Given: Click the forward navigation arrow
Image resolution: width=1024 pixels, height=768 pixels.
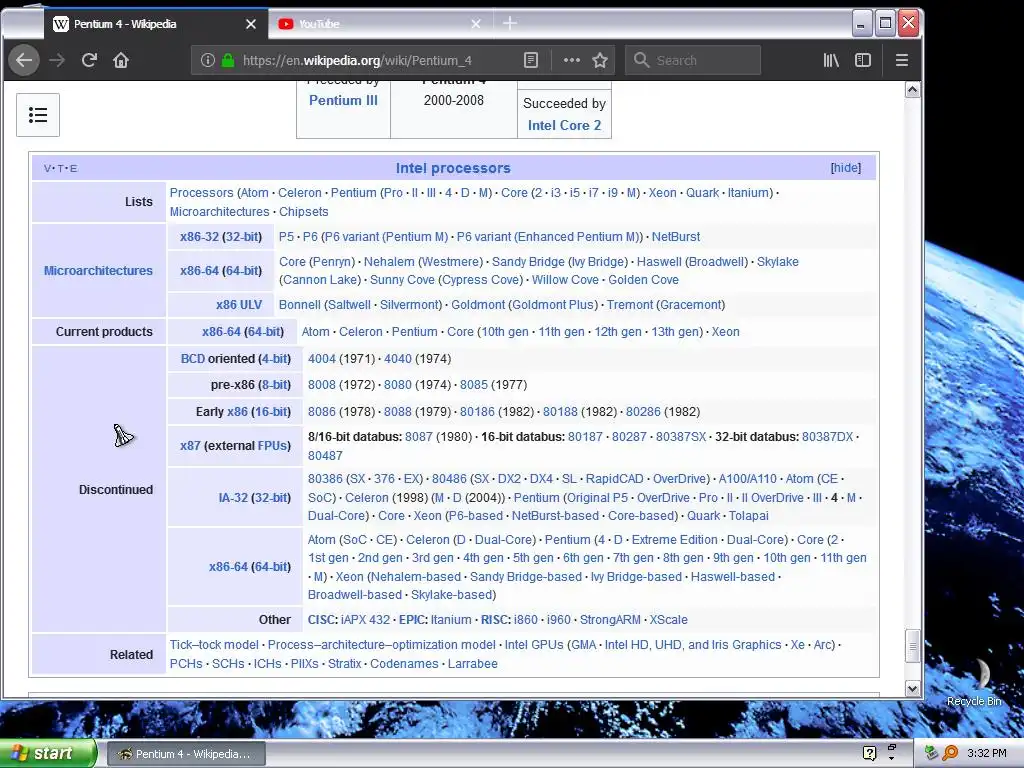Looking at the screenshot, I should point(57,61).
